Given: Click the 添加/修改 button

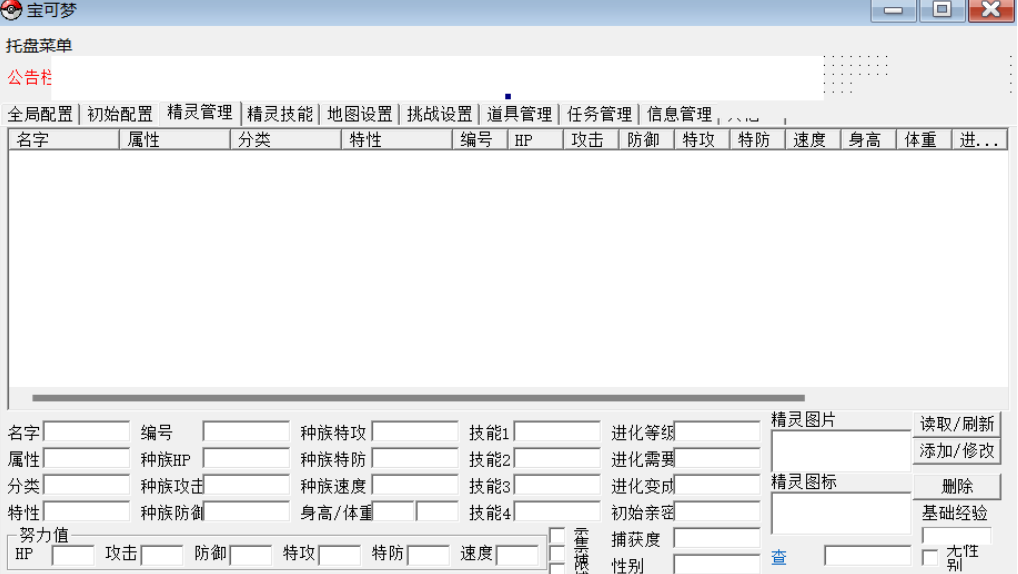Looking at the screenshot, I should 957,451.
